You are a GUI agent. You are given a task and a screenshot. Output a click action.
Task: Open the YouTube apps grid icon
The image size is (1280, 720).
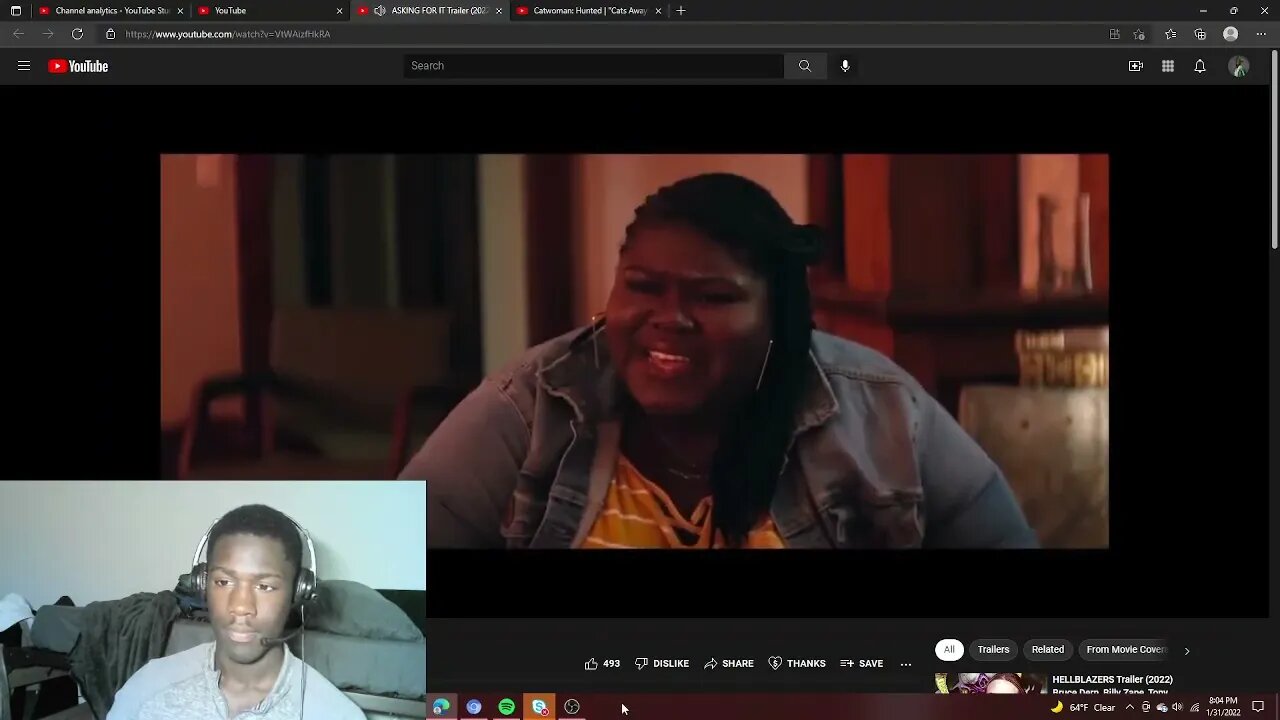click(x=1168, y=66)
